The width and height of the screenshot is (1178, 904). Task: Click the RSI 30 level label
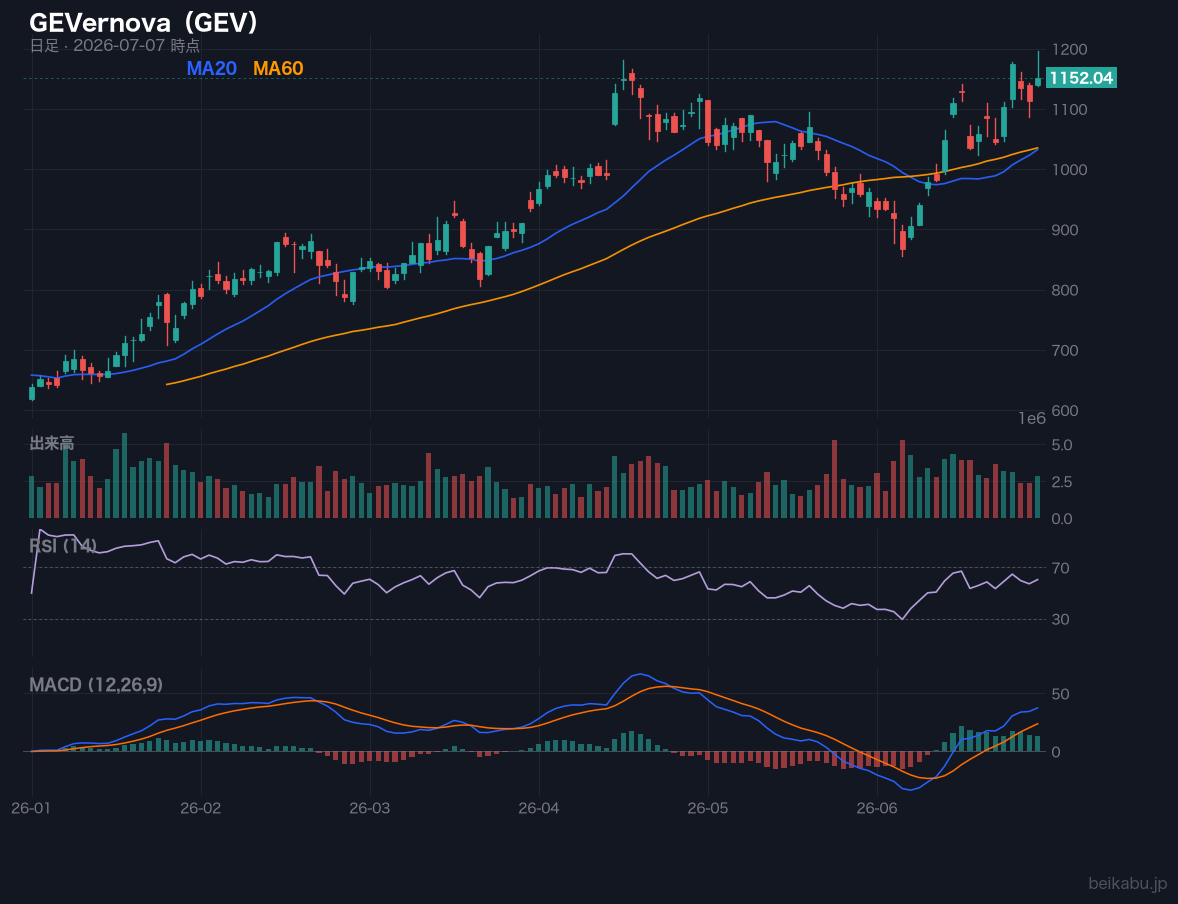(x=1061, y=619)
